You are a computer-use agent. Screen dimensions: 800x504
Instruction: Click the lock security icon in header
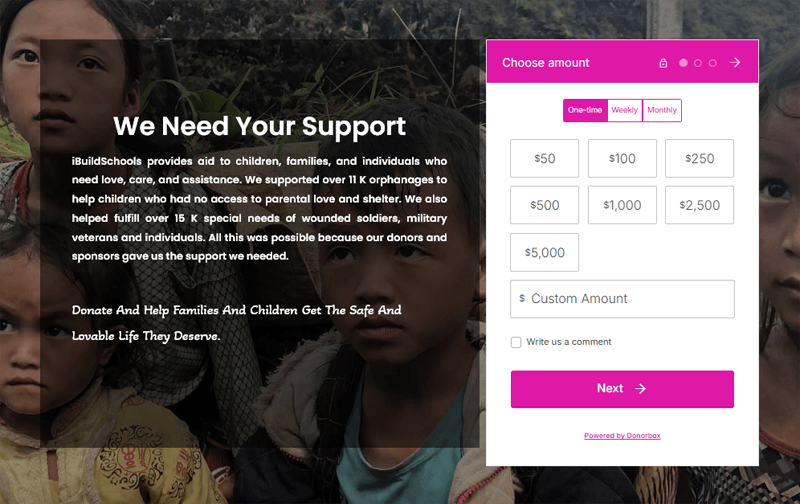[x=663, y=63]
